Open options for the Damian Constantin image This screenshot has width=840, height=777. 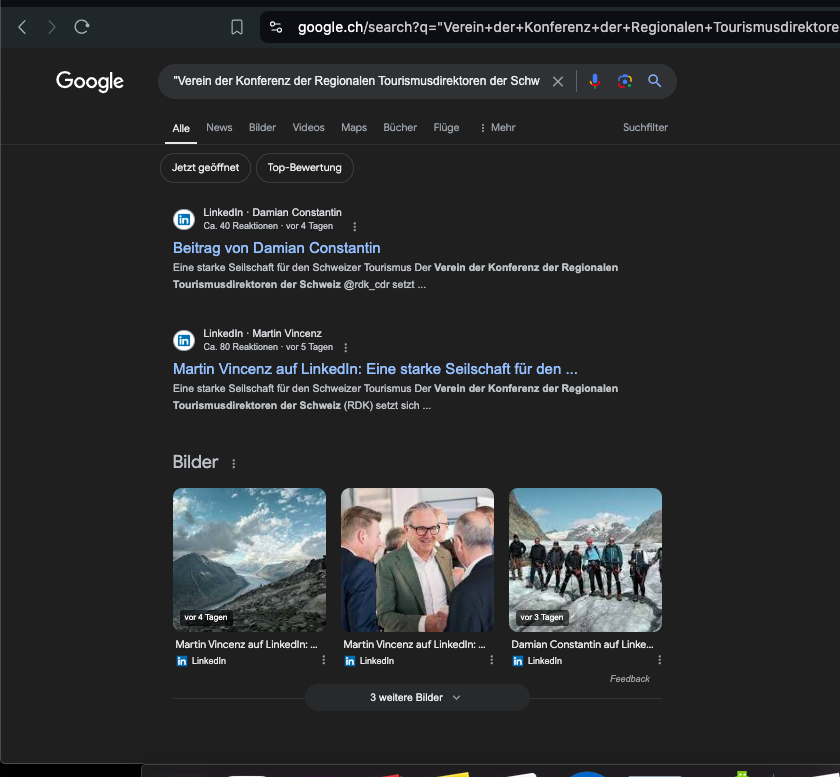(x=659, y=660)
